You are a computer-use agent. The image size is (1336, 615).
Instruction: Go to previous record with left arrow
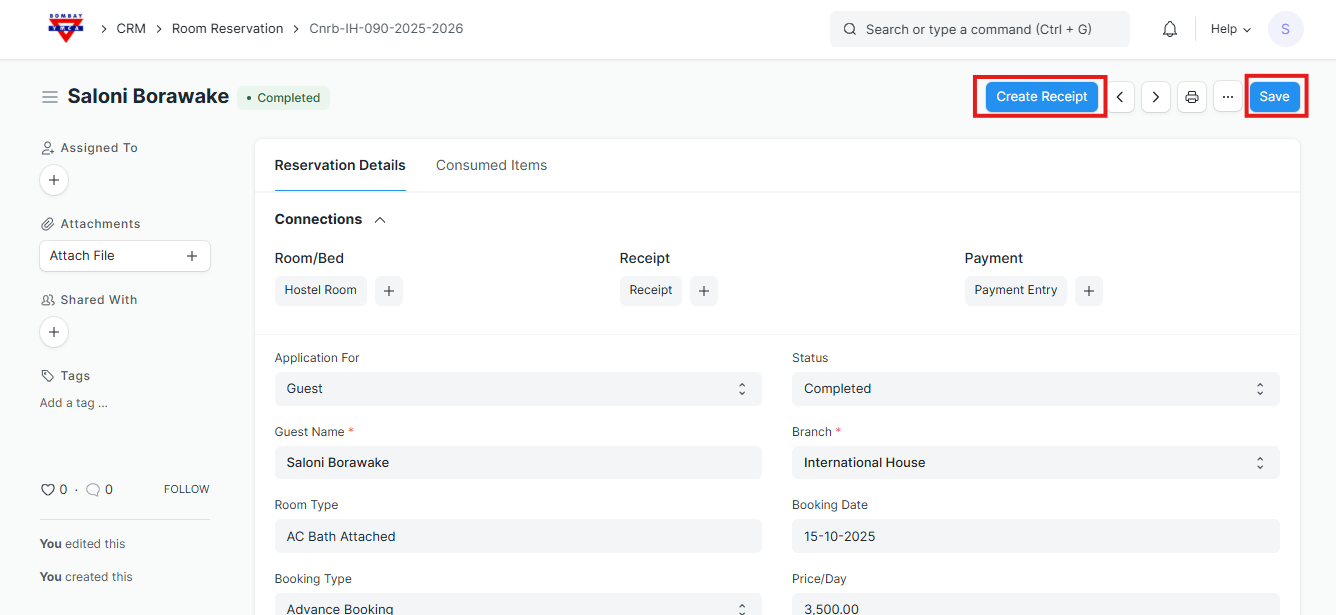[1120, 97]
